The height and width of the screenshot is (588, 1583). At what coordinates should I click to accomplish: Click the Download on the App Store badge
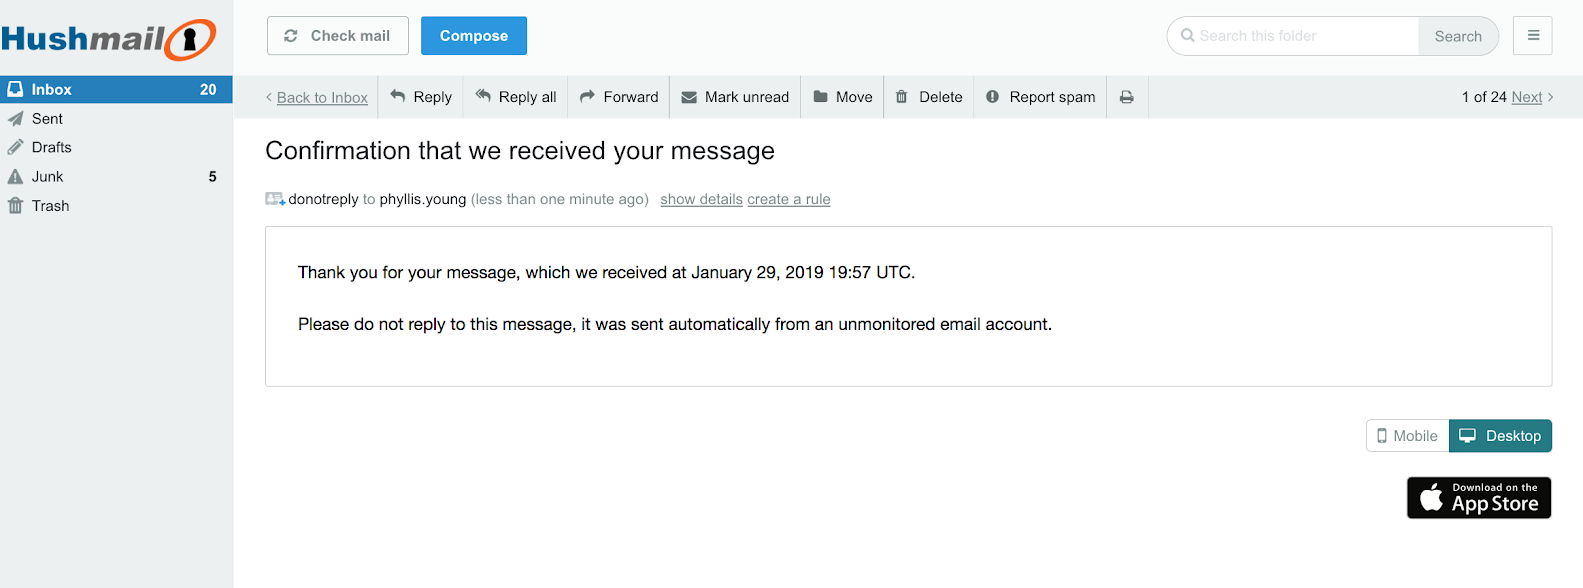1479,498
